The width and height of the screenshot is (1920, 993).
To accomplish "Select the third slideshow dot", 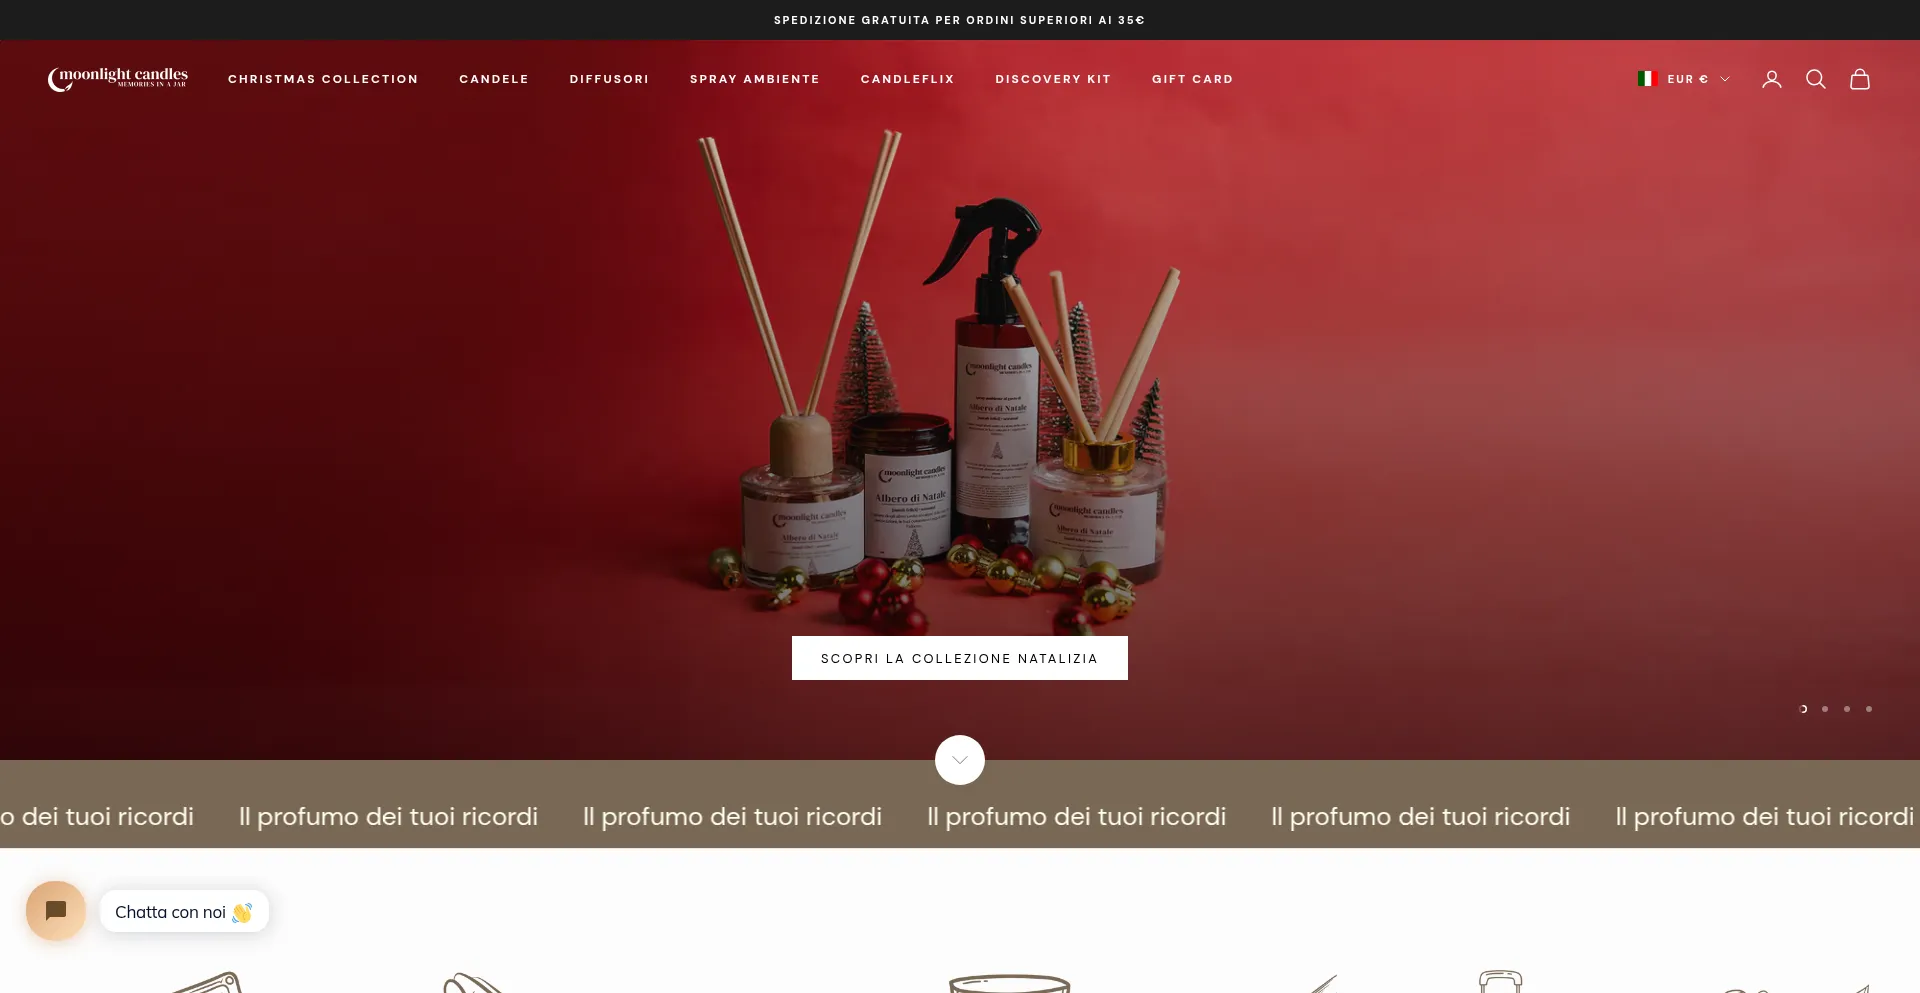I will pos(1847,709).
